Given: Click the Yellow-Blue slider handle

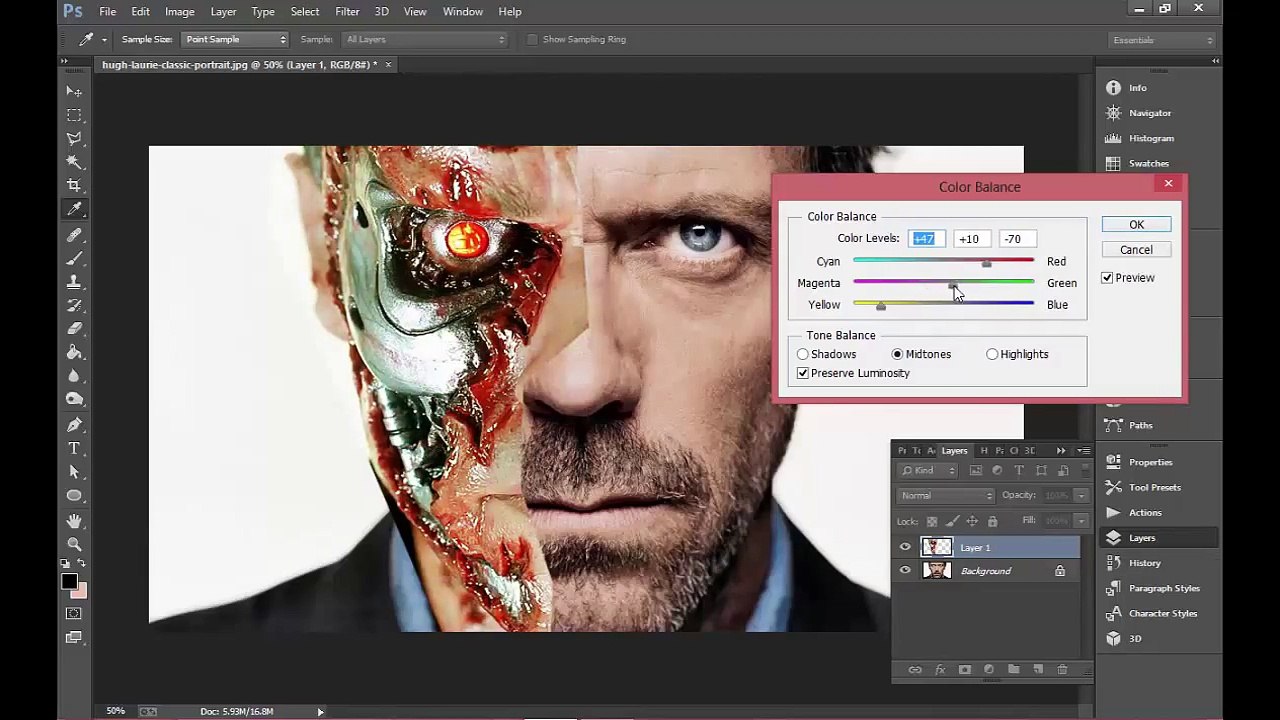Looking at the screenshot, I should click(x=881, y=306).
